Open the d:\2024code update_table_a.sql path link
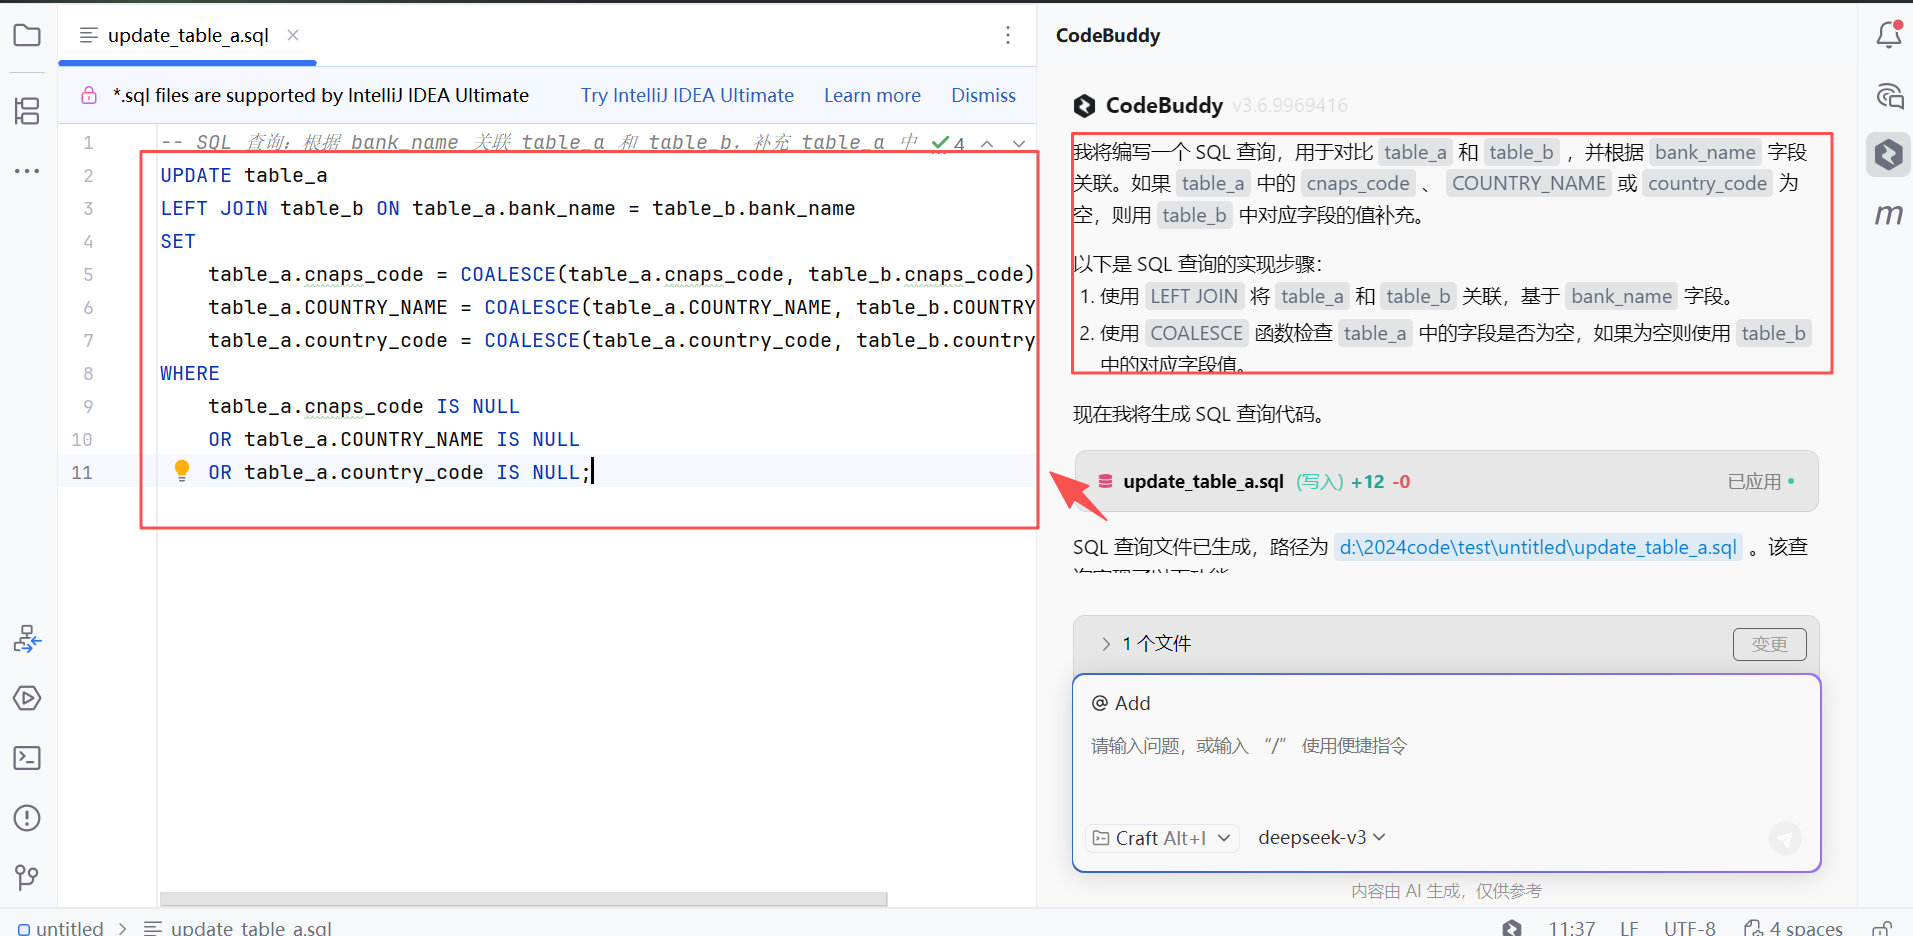 (1538, 547)
